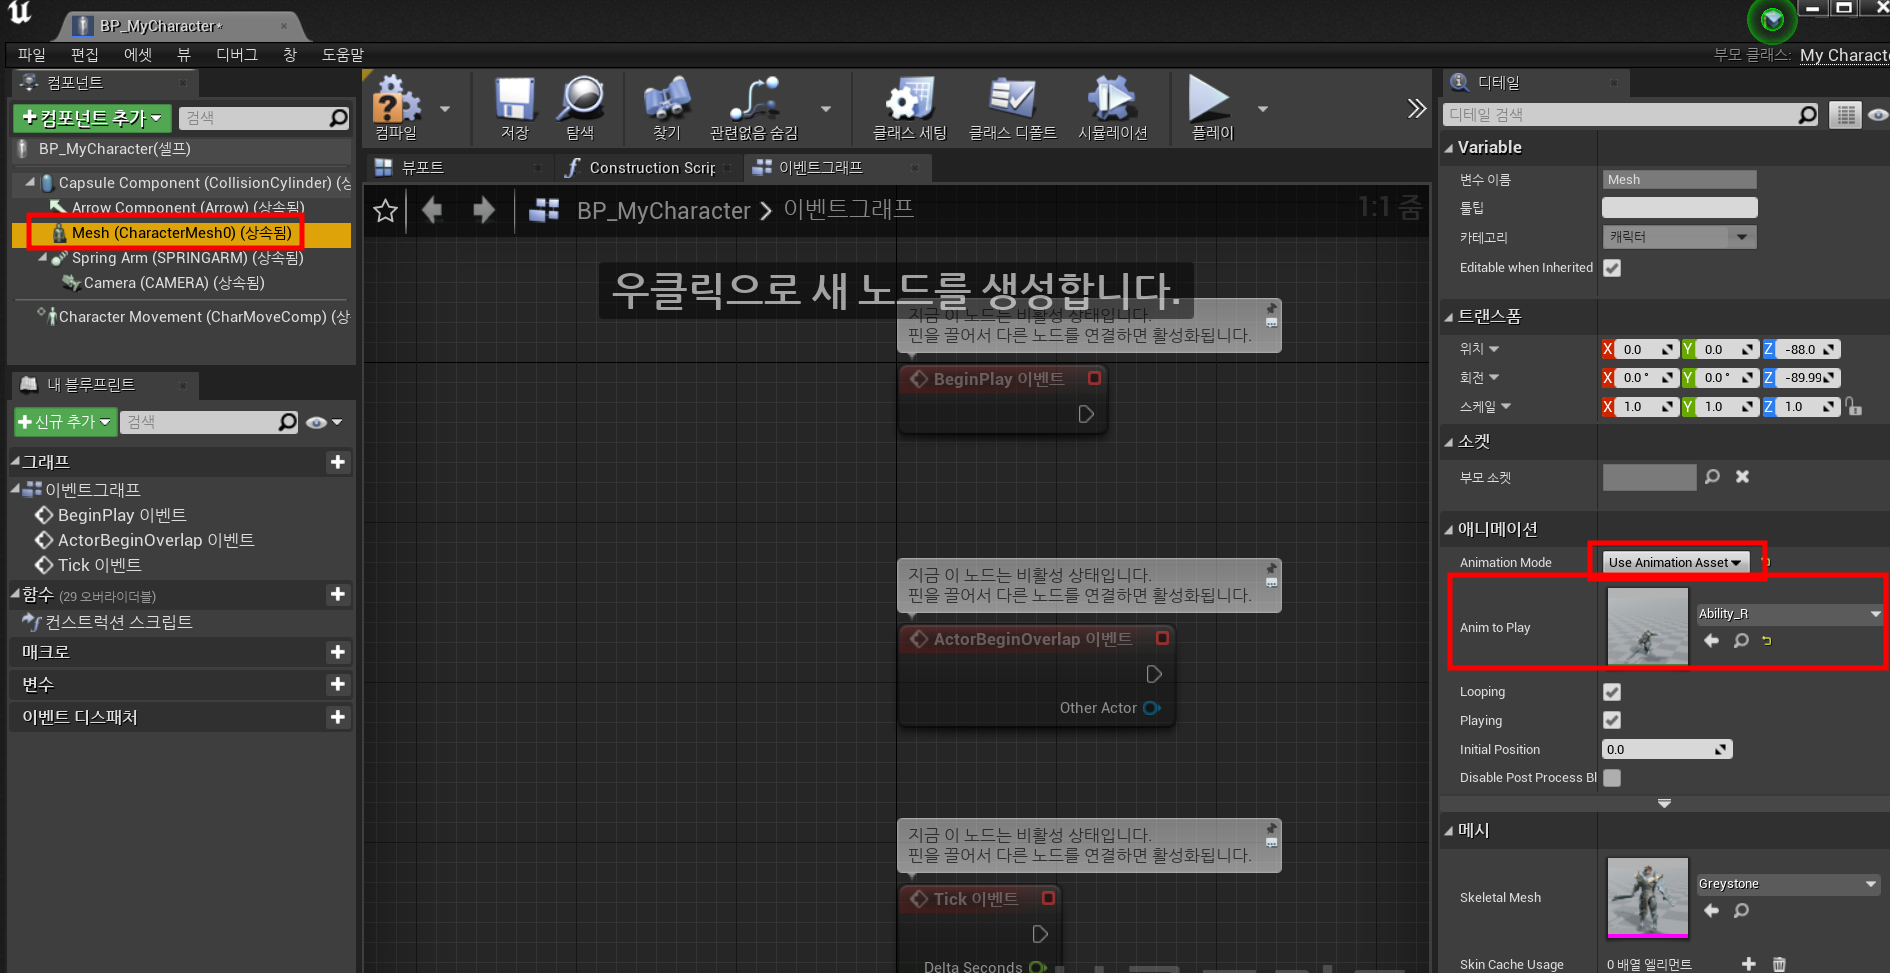The width and height of the screenshot is (1890, 973).
Task: Open the Find (찾기) binoculars icon
Action: point(666,108)
